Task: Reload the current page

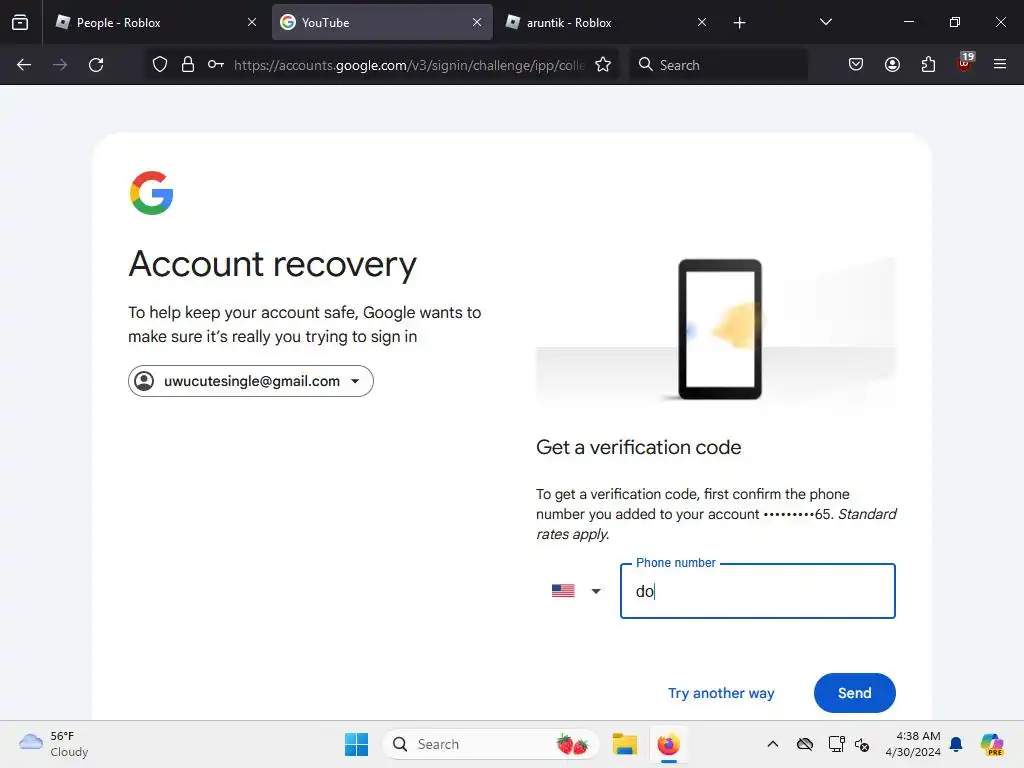Action: pos(96,65)
